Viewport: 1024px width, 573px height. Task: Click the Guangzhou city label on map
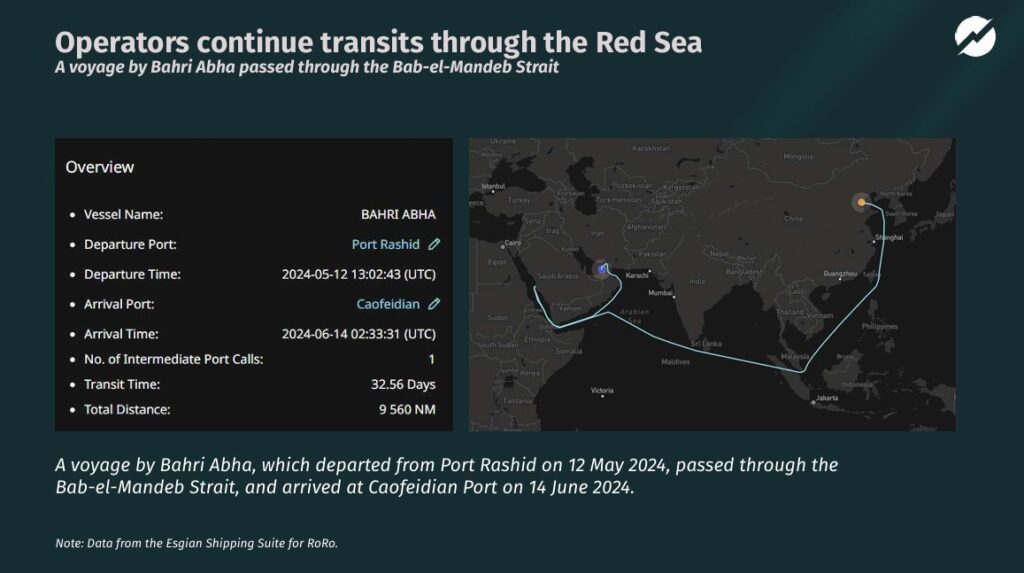(839, 273)
